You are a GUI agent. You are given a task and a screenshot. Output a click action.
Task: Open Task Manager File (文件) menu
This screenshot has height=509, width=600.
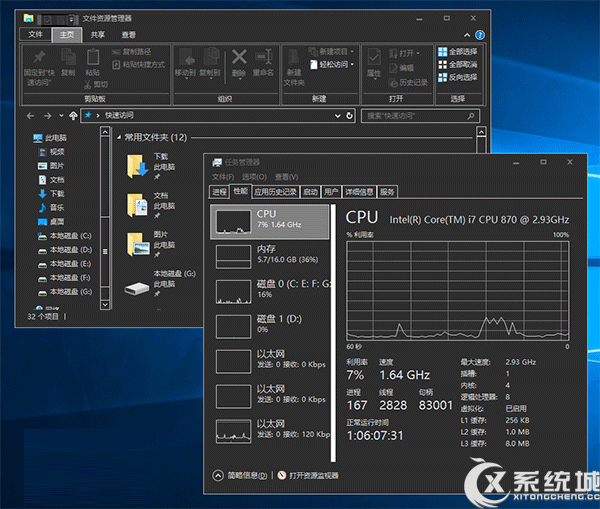223,177
